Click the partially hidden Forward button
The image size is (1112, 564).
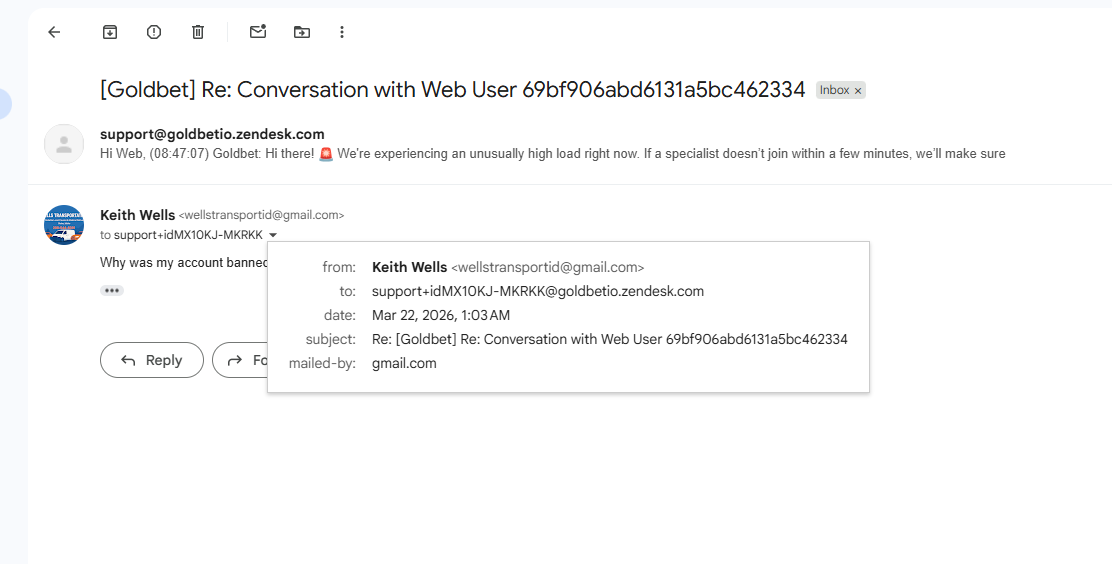click(x=240, y=360)
